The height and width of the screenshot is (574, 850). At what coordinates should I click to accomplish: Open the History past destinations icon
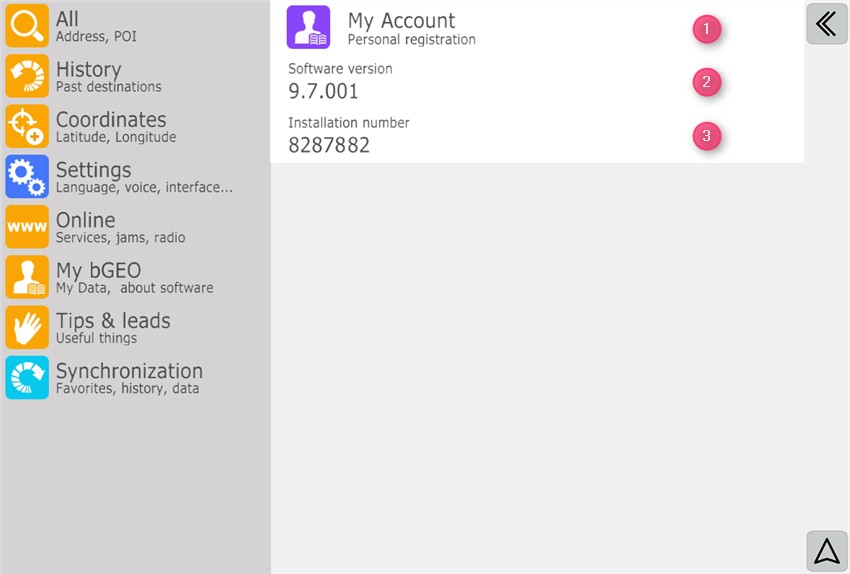(27, 76)
